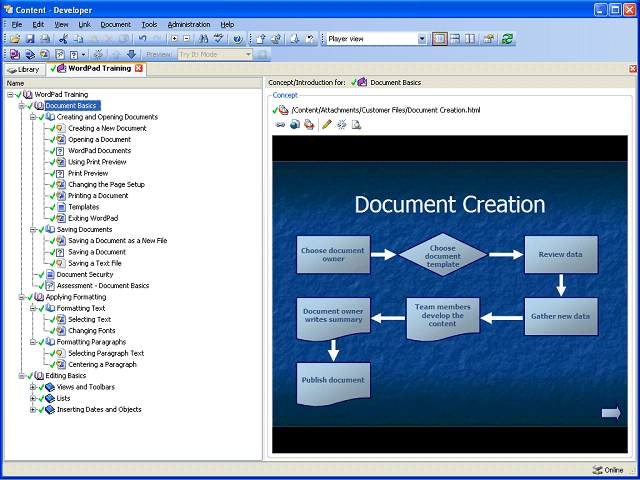Click the Find binoculars icon
Image resolution: width=640 pixels, height=480 pixels.
click(203, 39)
